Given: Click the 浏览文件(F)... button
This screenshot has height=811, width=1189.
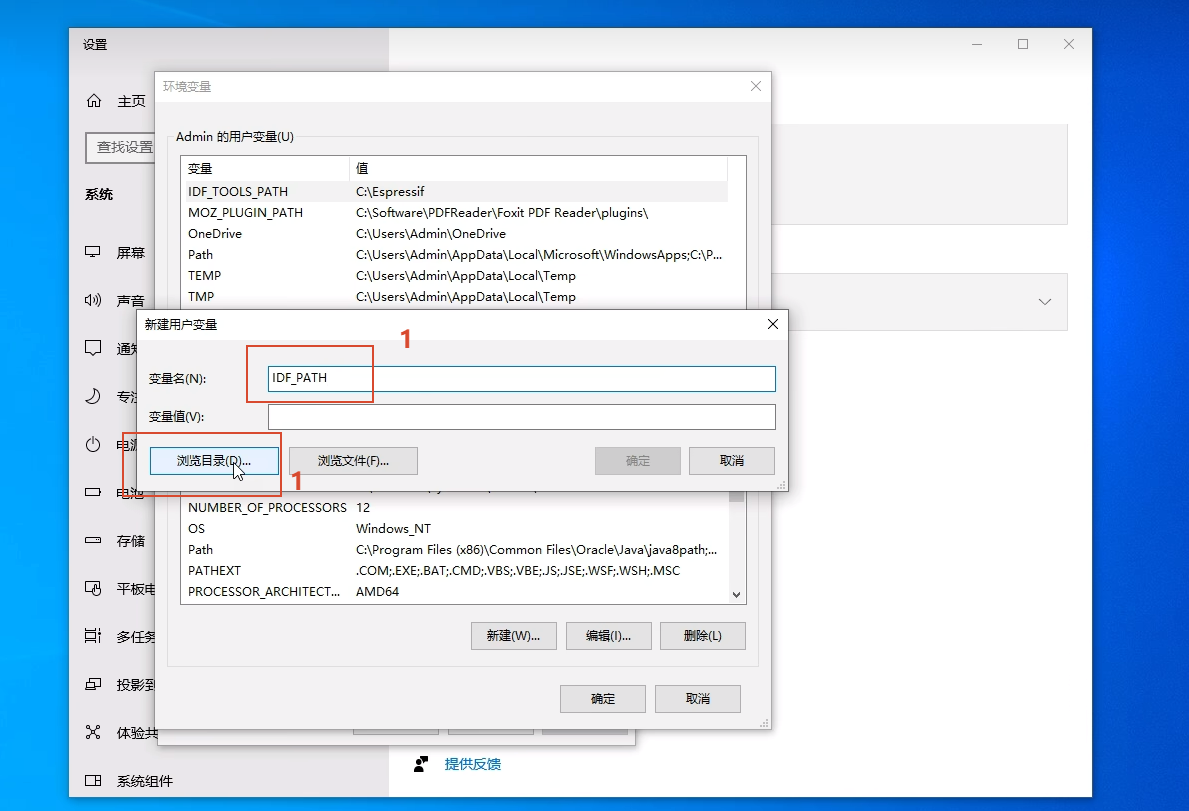Looking at the screenshot, I should (x=353, y=461).
